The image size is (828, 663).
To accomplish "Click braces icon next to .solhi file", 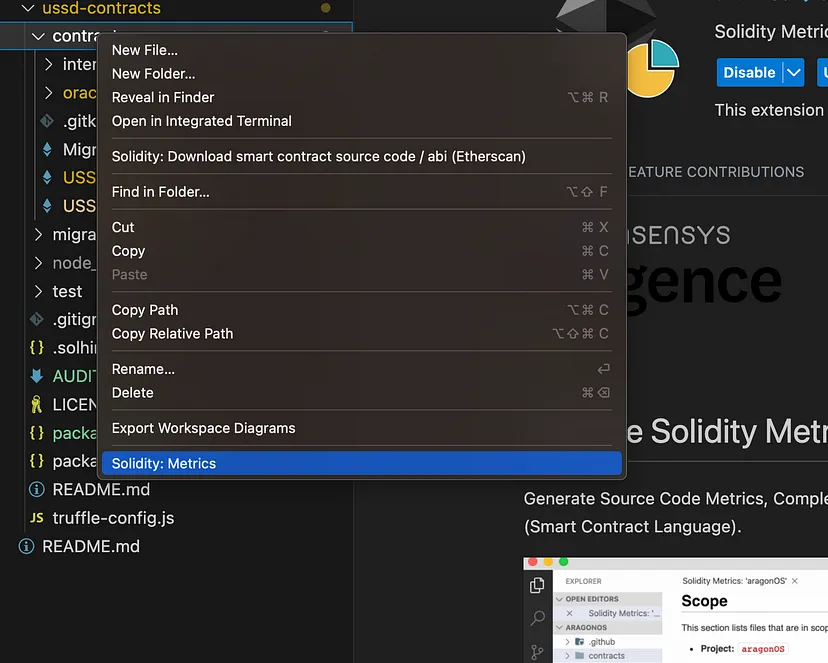I will pos(36,347).
